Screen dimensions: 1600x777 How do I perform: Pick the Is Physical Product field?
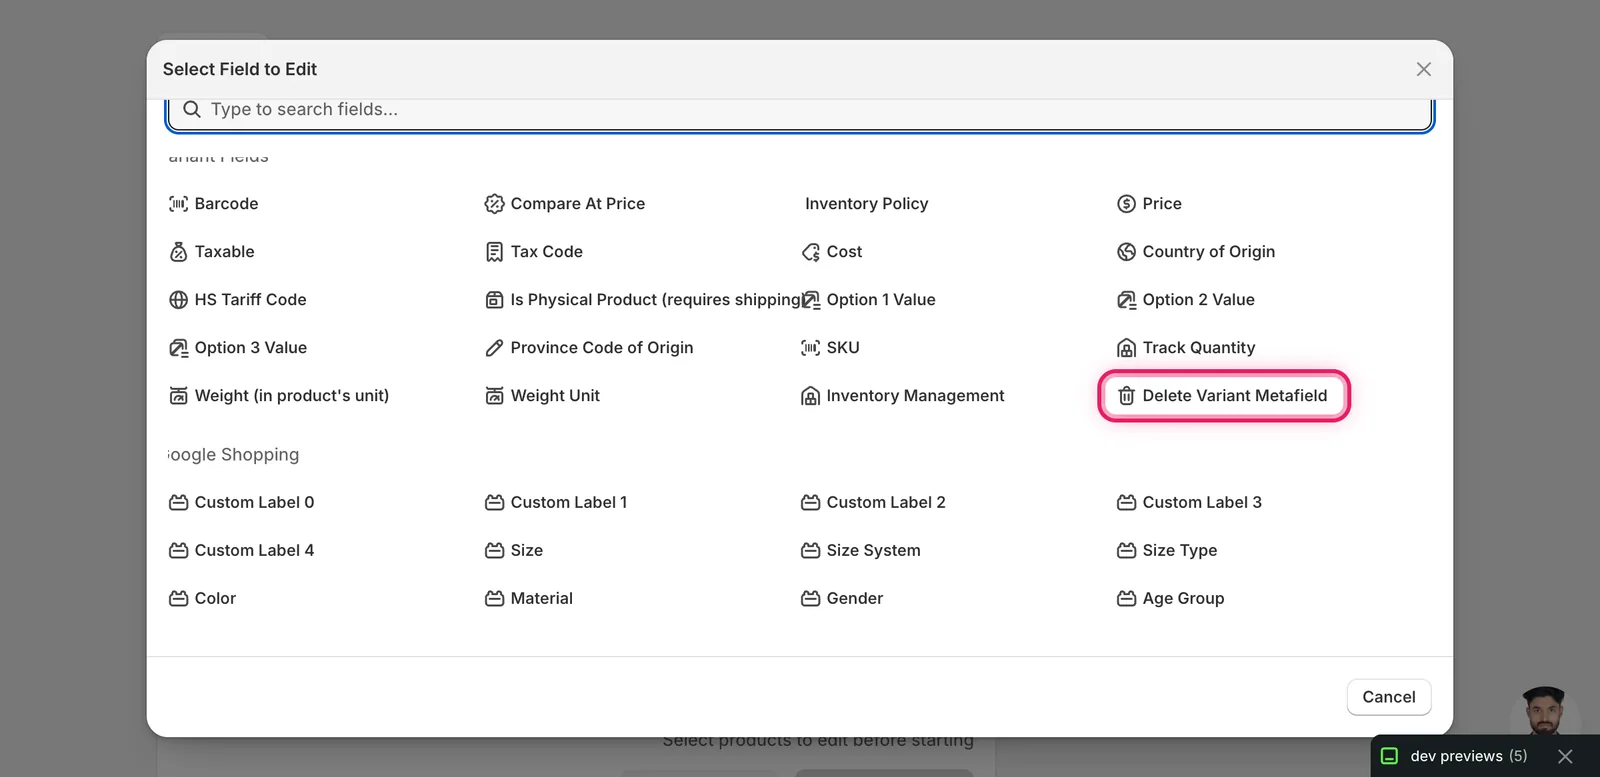pos(644,300)
